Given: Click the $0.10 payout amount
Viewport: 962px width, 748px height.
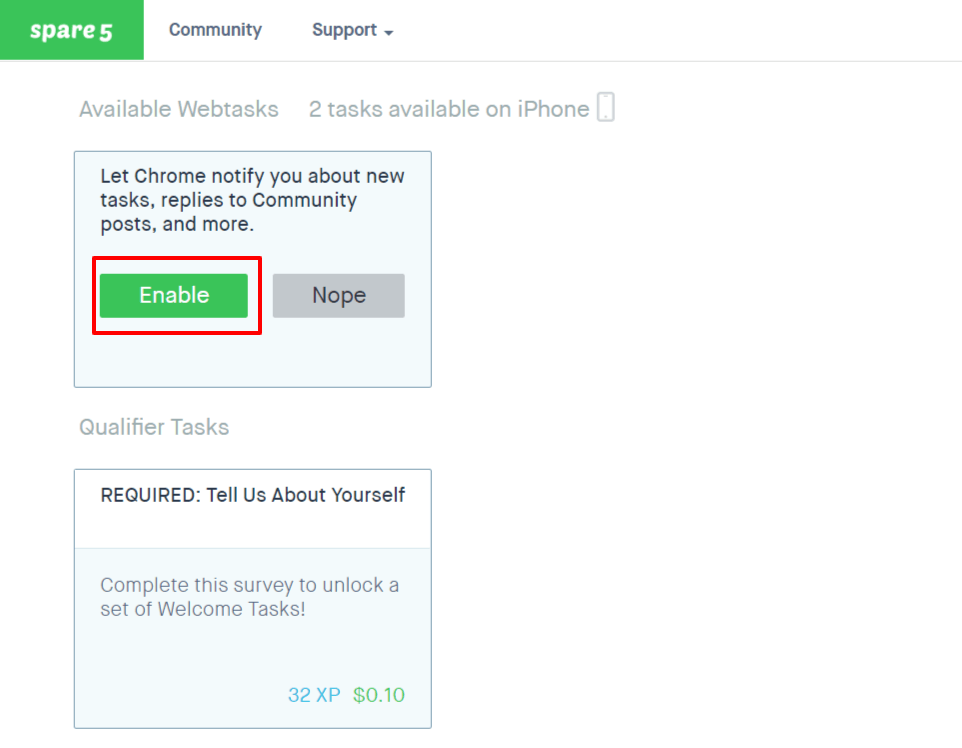Looking at the screenshot, I should pyautogui.click(x=379, y=695).
